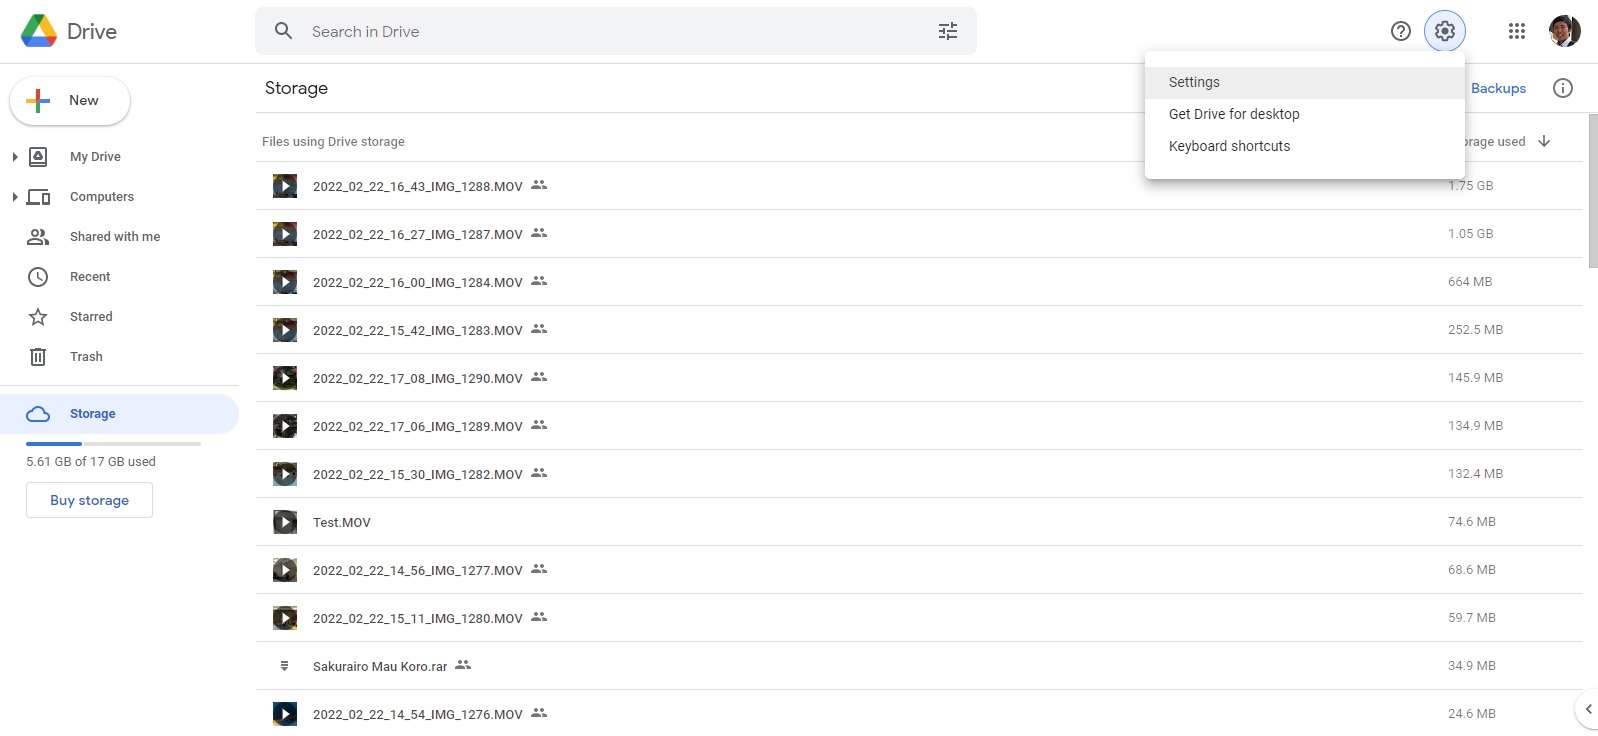This screenshot has width=1598, height=736.
Task: Go to Starred files
Action: pos(91,317)
